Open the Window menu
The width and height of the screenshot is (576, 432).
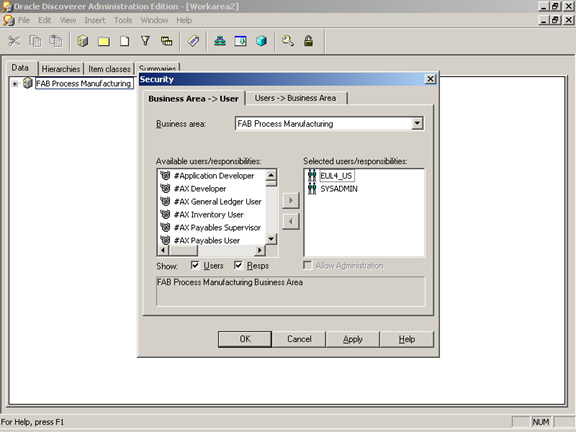pos(154,20)
